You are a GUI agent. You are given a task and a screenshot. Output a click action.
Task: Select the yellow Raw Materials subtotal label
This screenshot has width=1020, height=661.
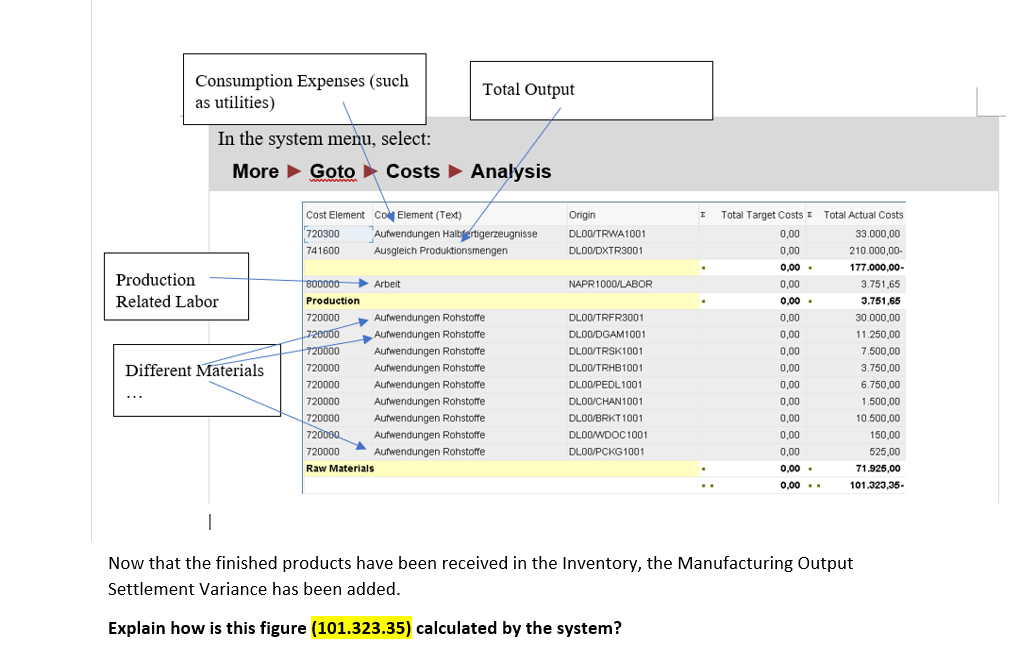point(340,468)
